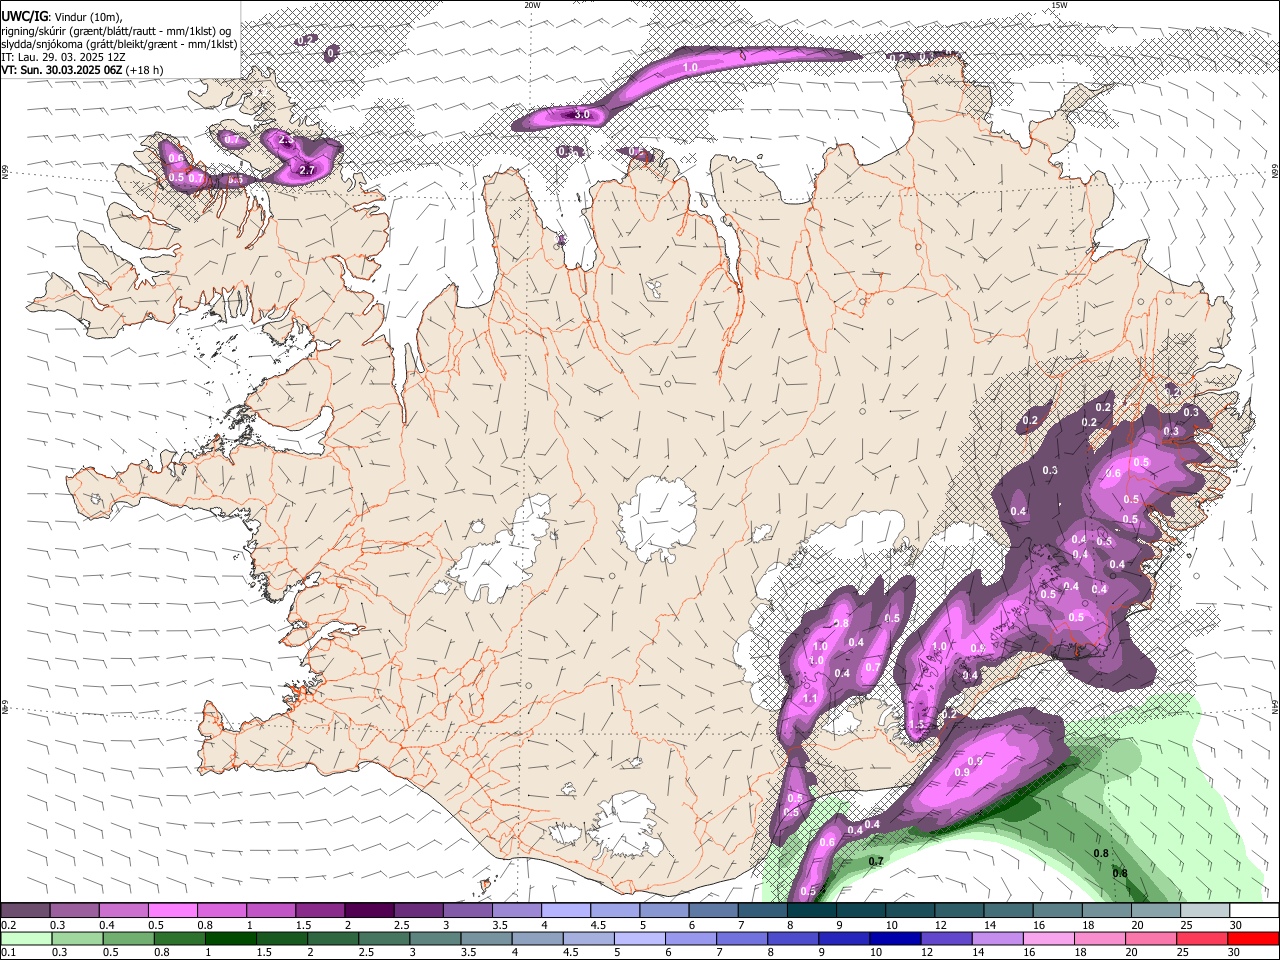Click the darkest purple 2 swatch, upper legend
The width and height of the screenshot is (1280, 960).
point(369,911)
